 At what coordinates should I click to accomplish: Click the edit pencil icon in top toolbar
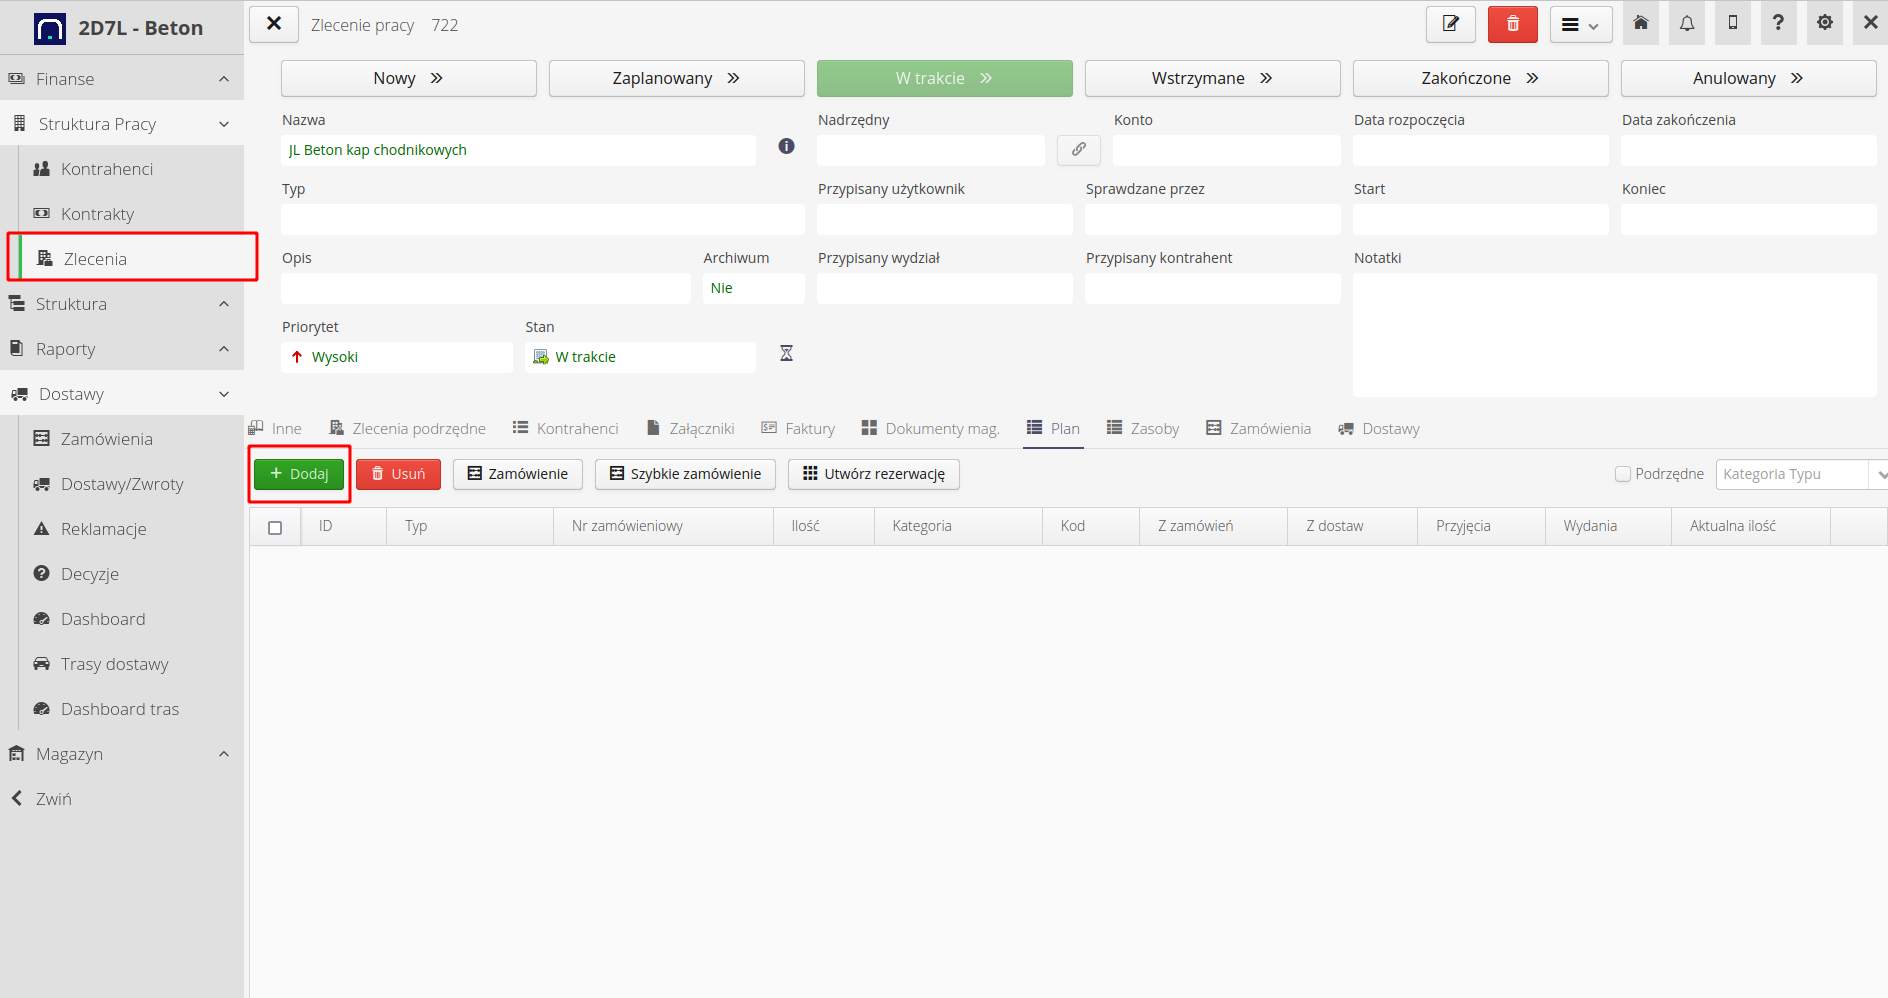pos(1450,24)
